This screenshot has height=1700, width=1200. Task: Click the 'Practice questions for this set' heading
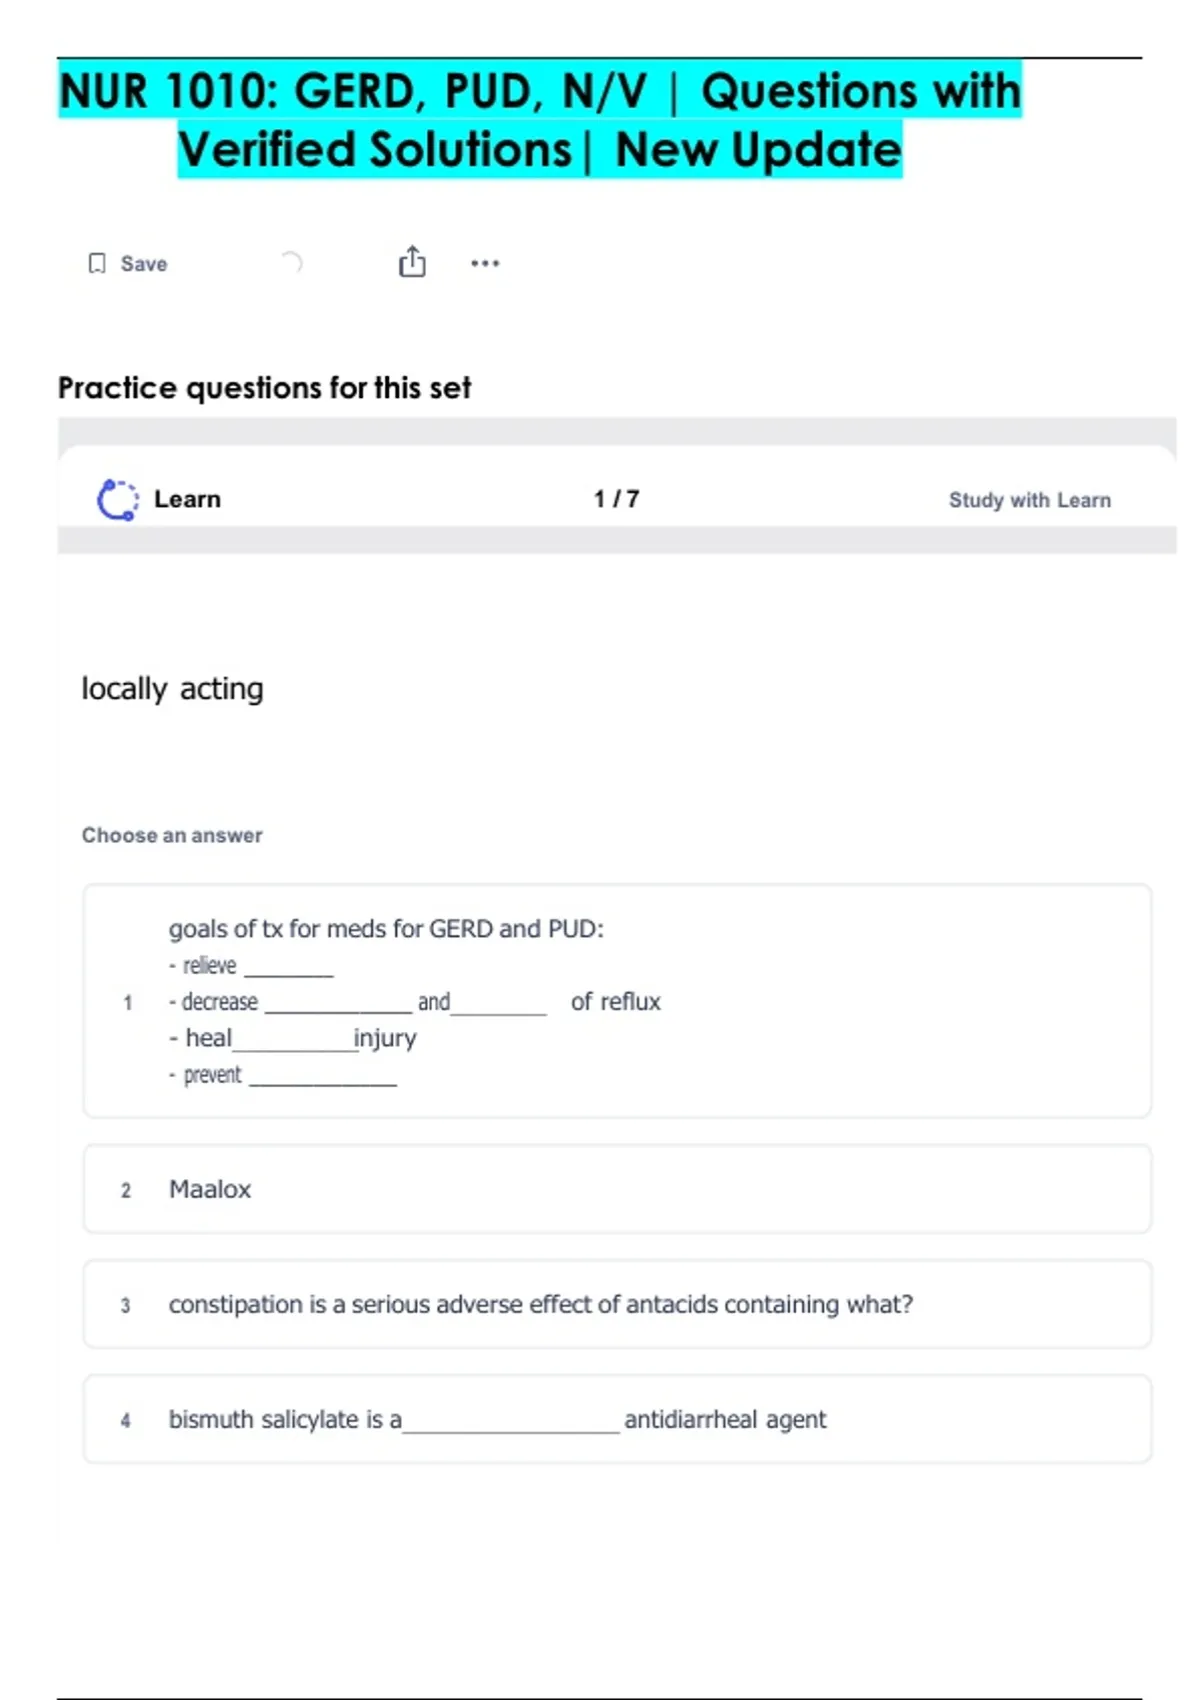pyautogui.click(x=264, y=388)
